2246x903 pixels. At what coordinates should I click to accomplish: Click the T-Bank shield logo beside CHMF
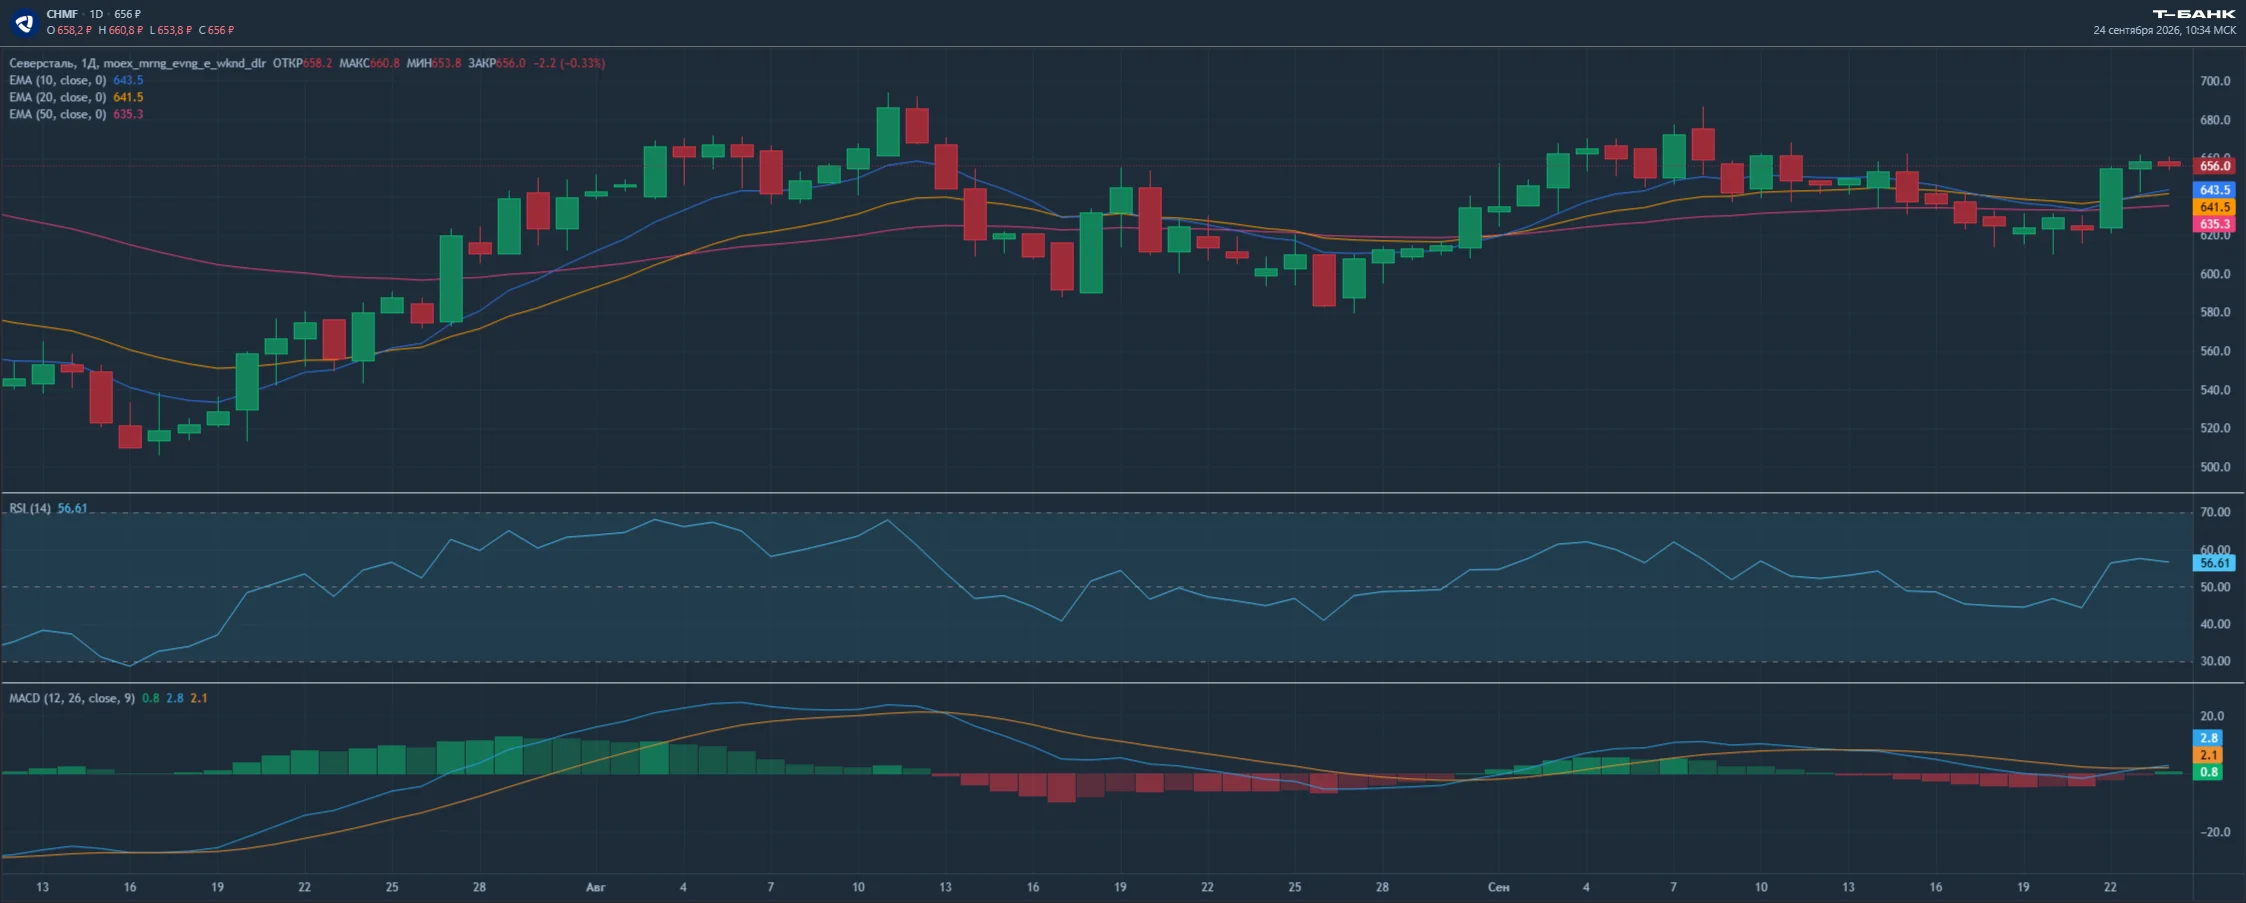click(24, 22)
